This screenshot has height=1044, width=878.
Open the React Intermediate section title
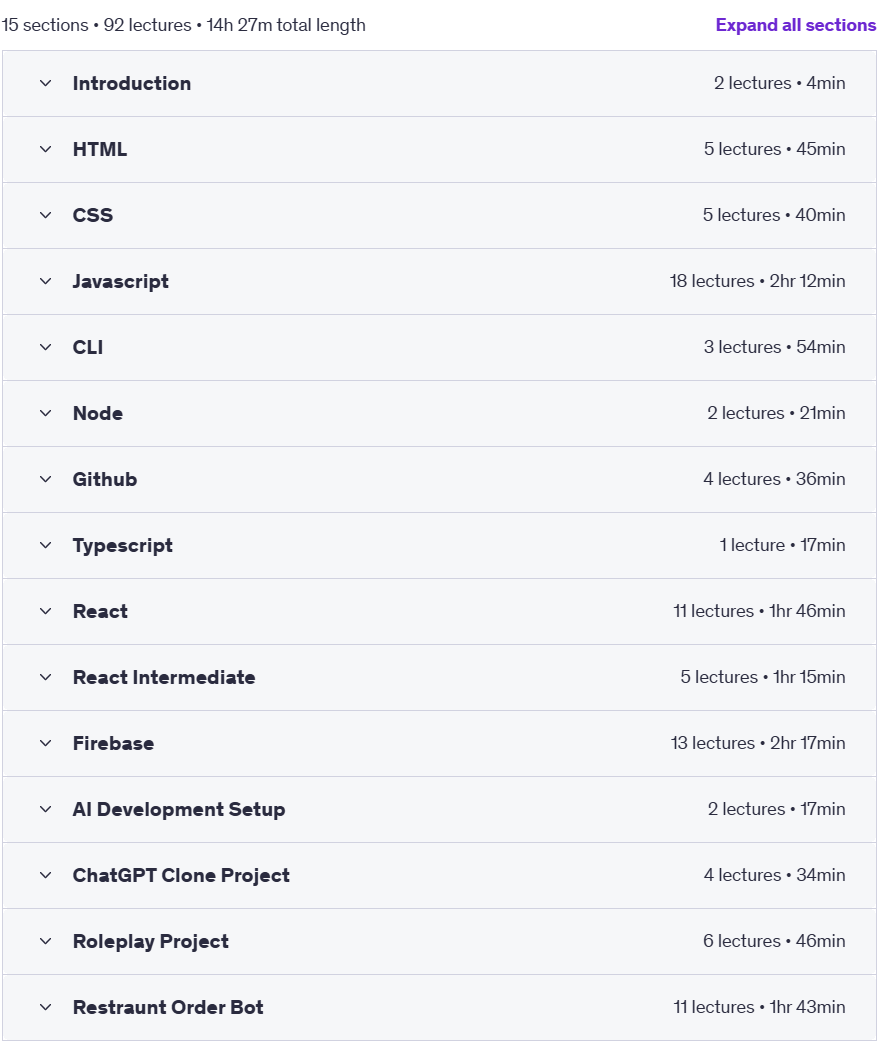[x=164, y=677]
